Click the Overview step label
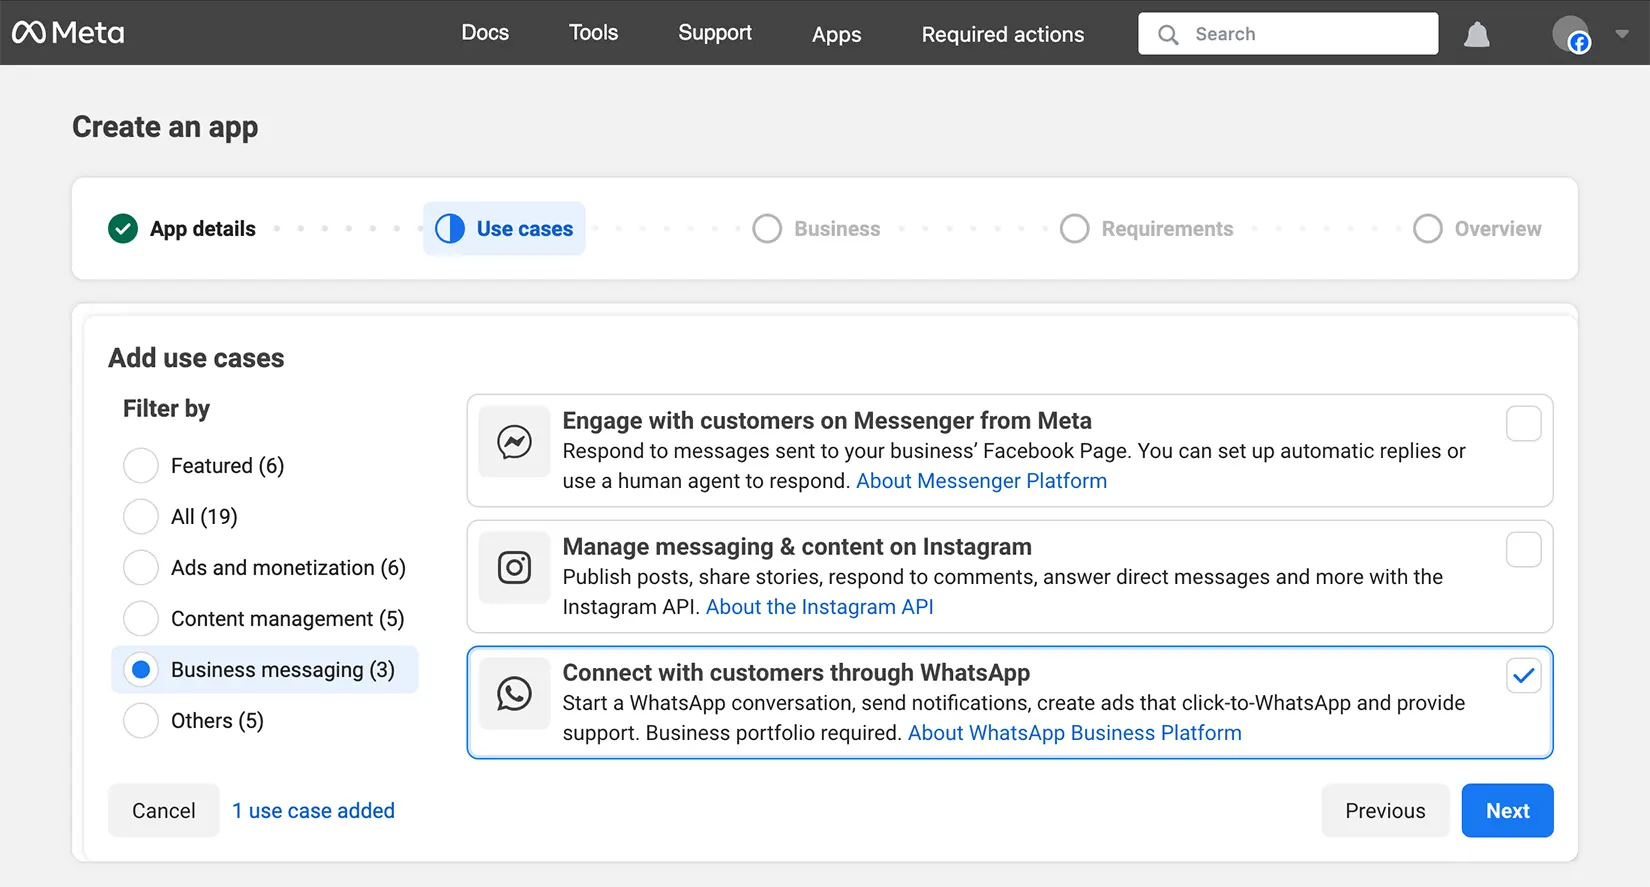 click(x=1497, y=229)
